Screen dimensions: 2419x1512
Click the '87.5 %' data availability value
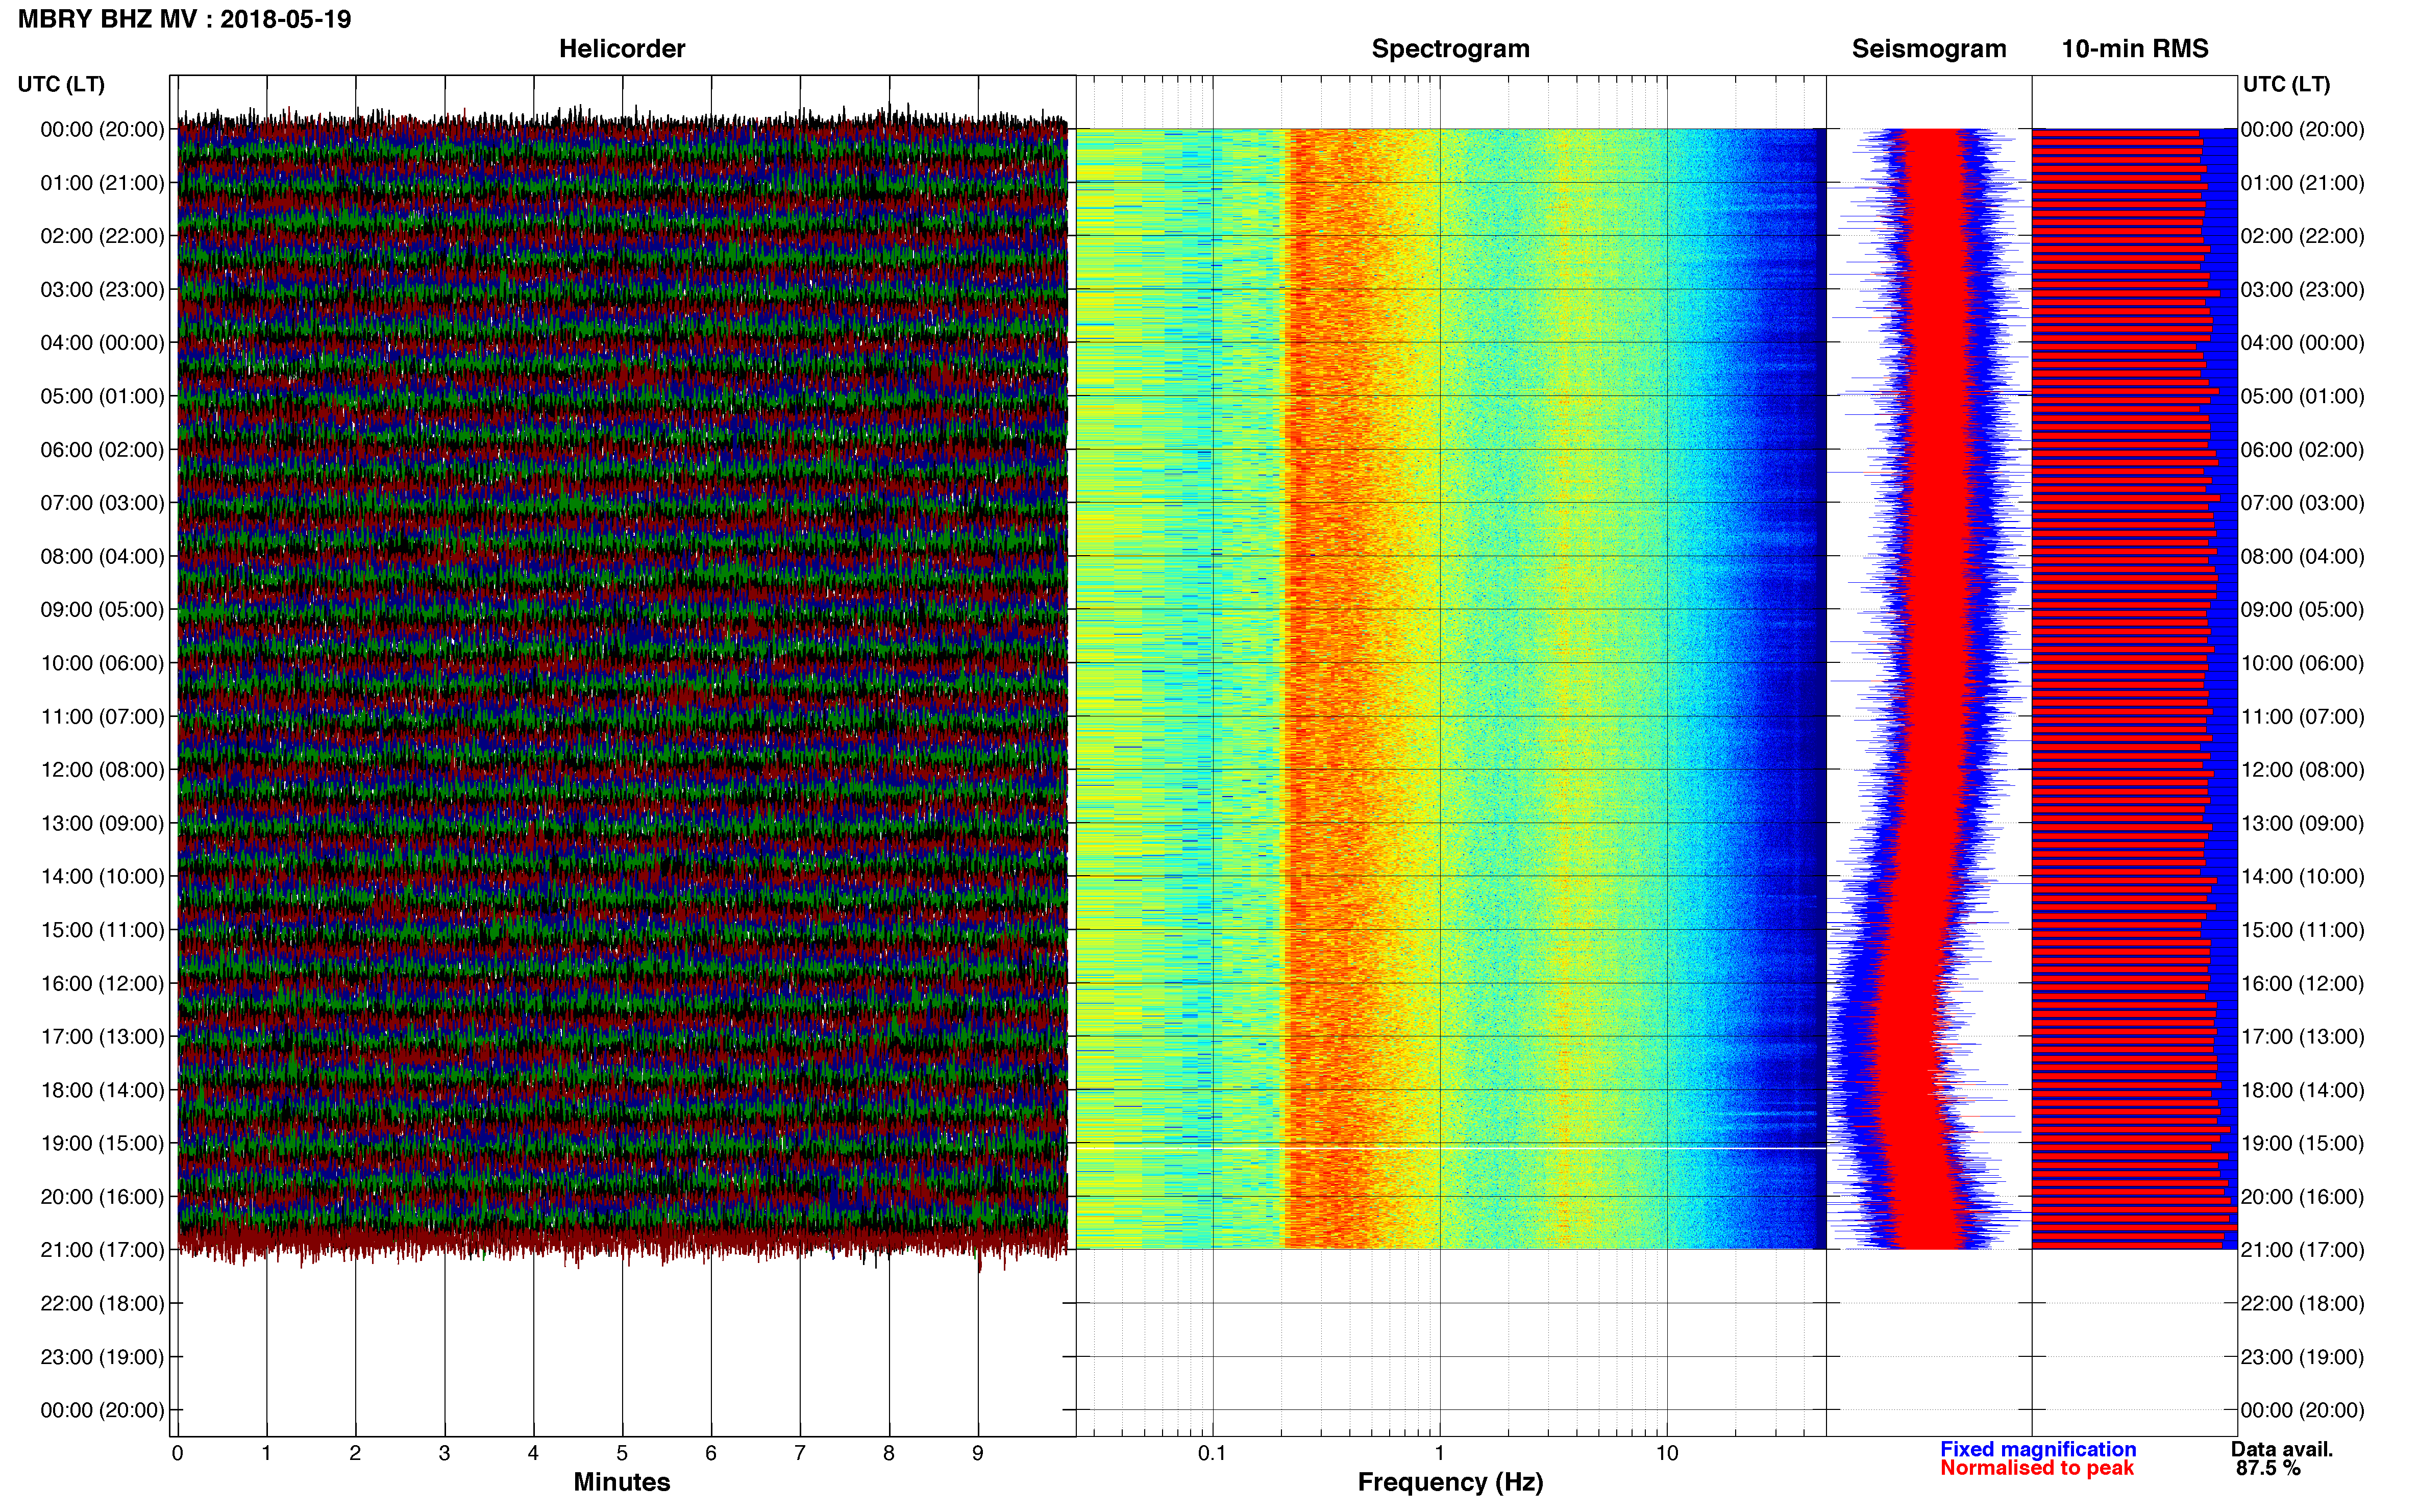[x=2268, y=1469]
